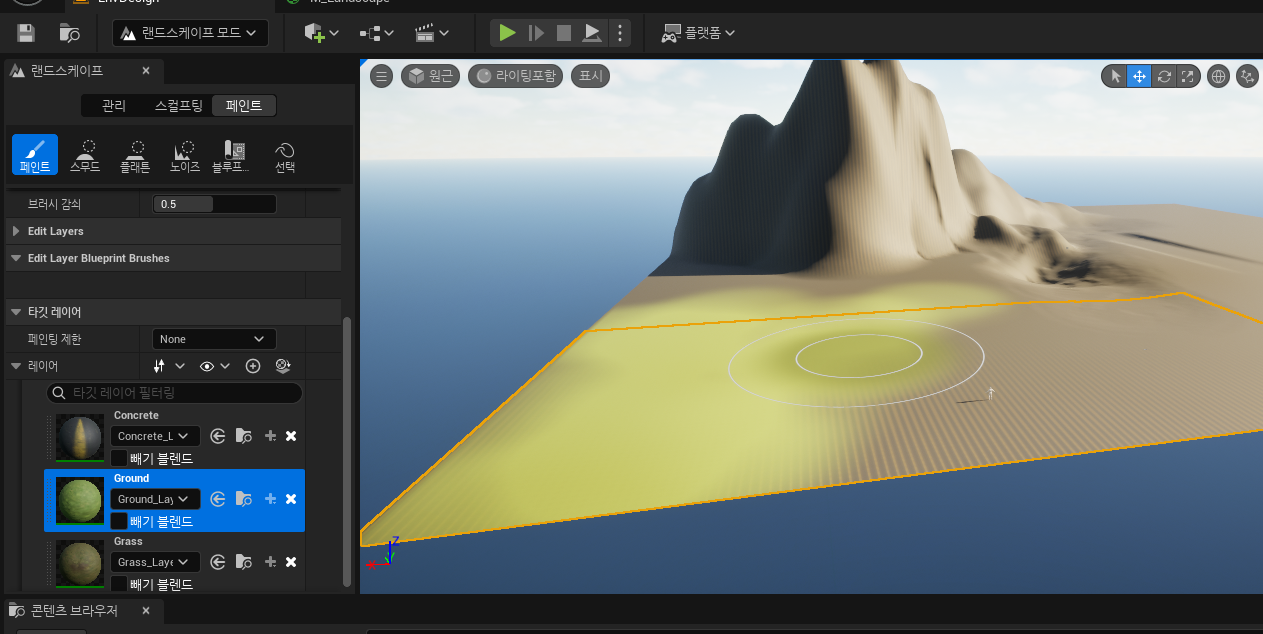1263x634 pixels.
Task: Toggle 빼기 블렌드 checkbox for Ground
Action: pos(119,522)
